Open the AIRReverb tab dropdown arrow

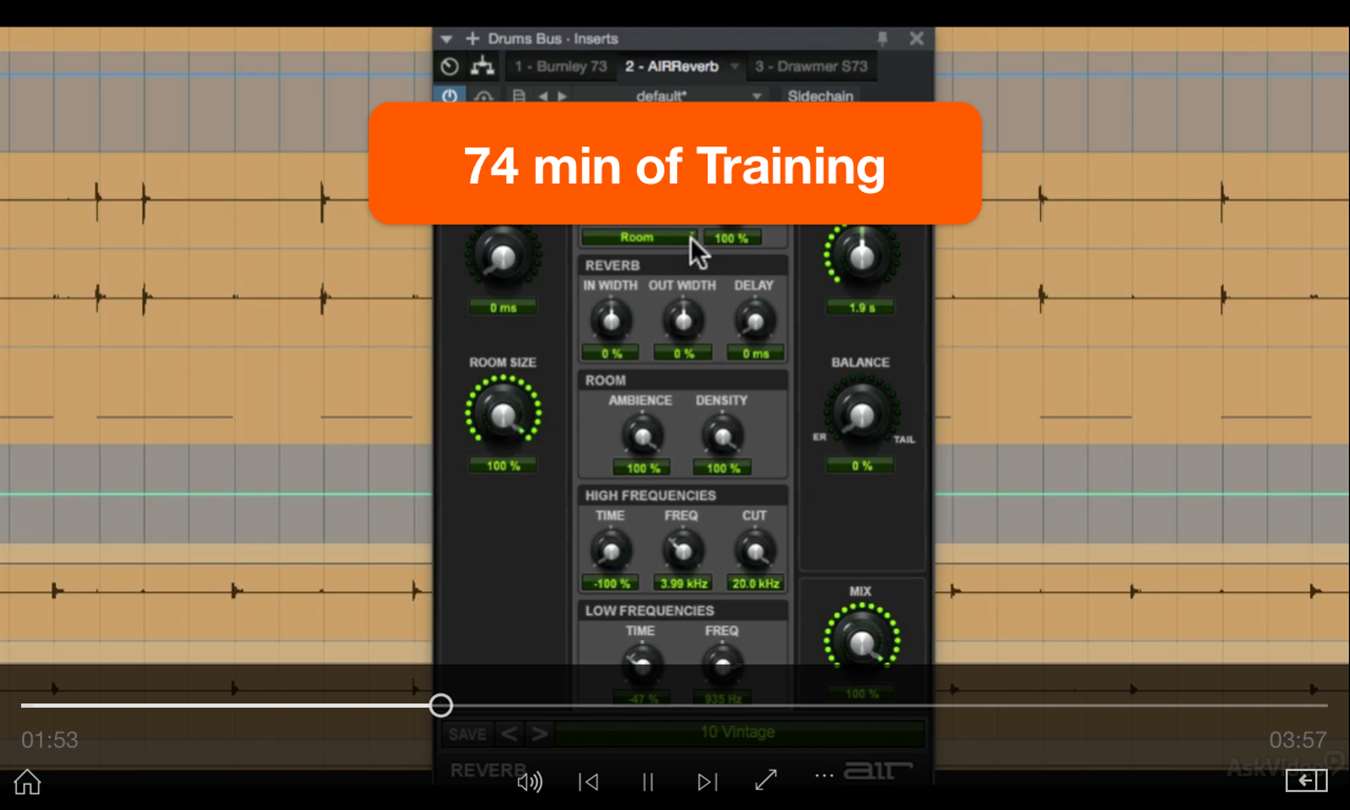click(x=734, y=67)
